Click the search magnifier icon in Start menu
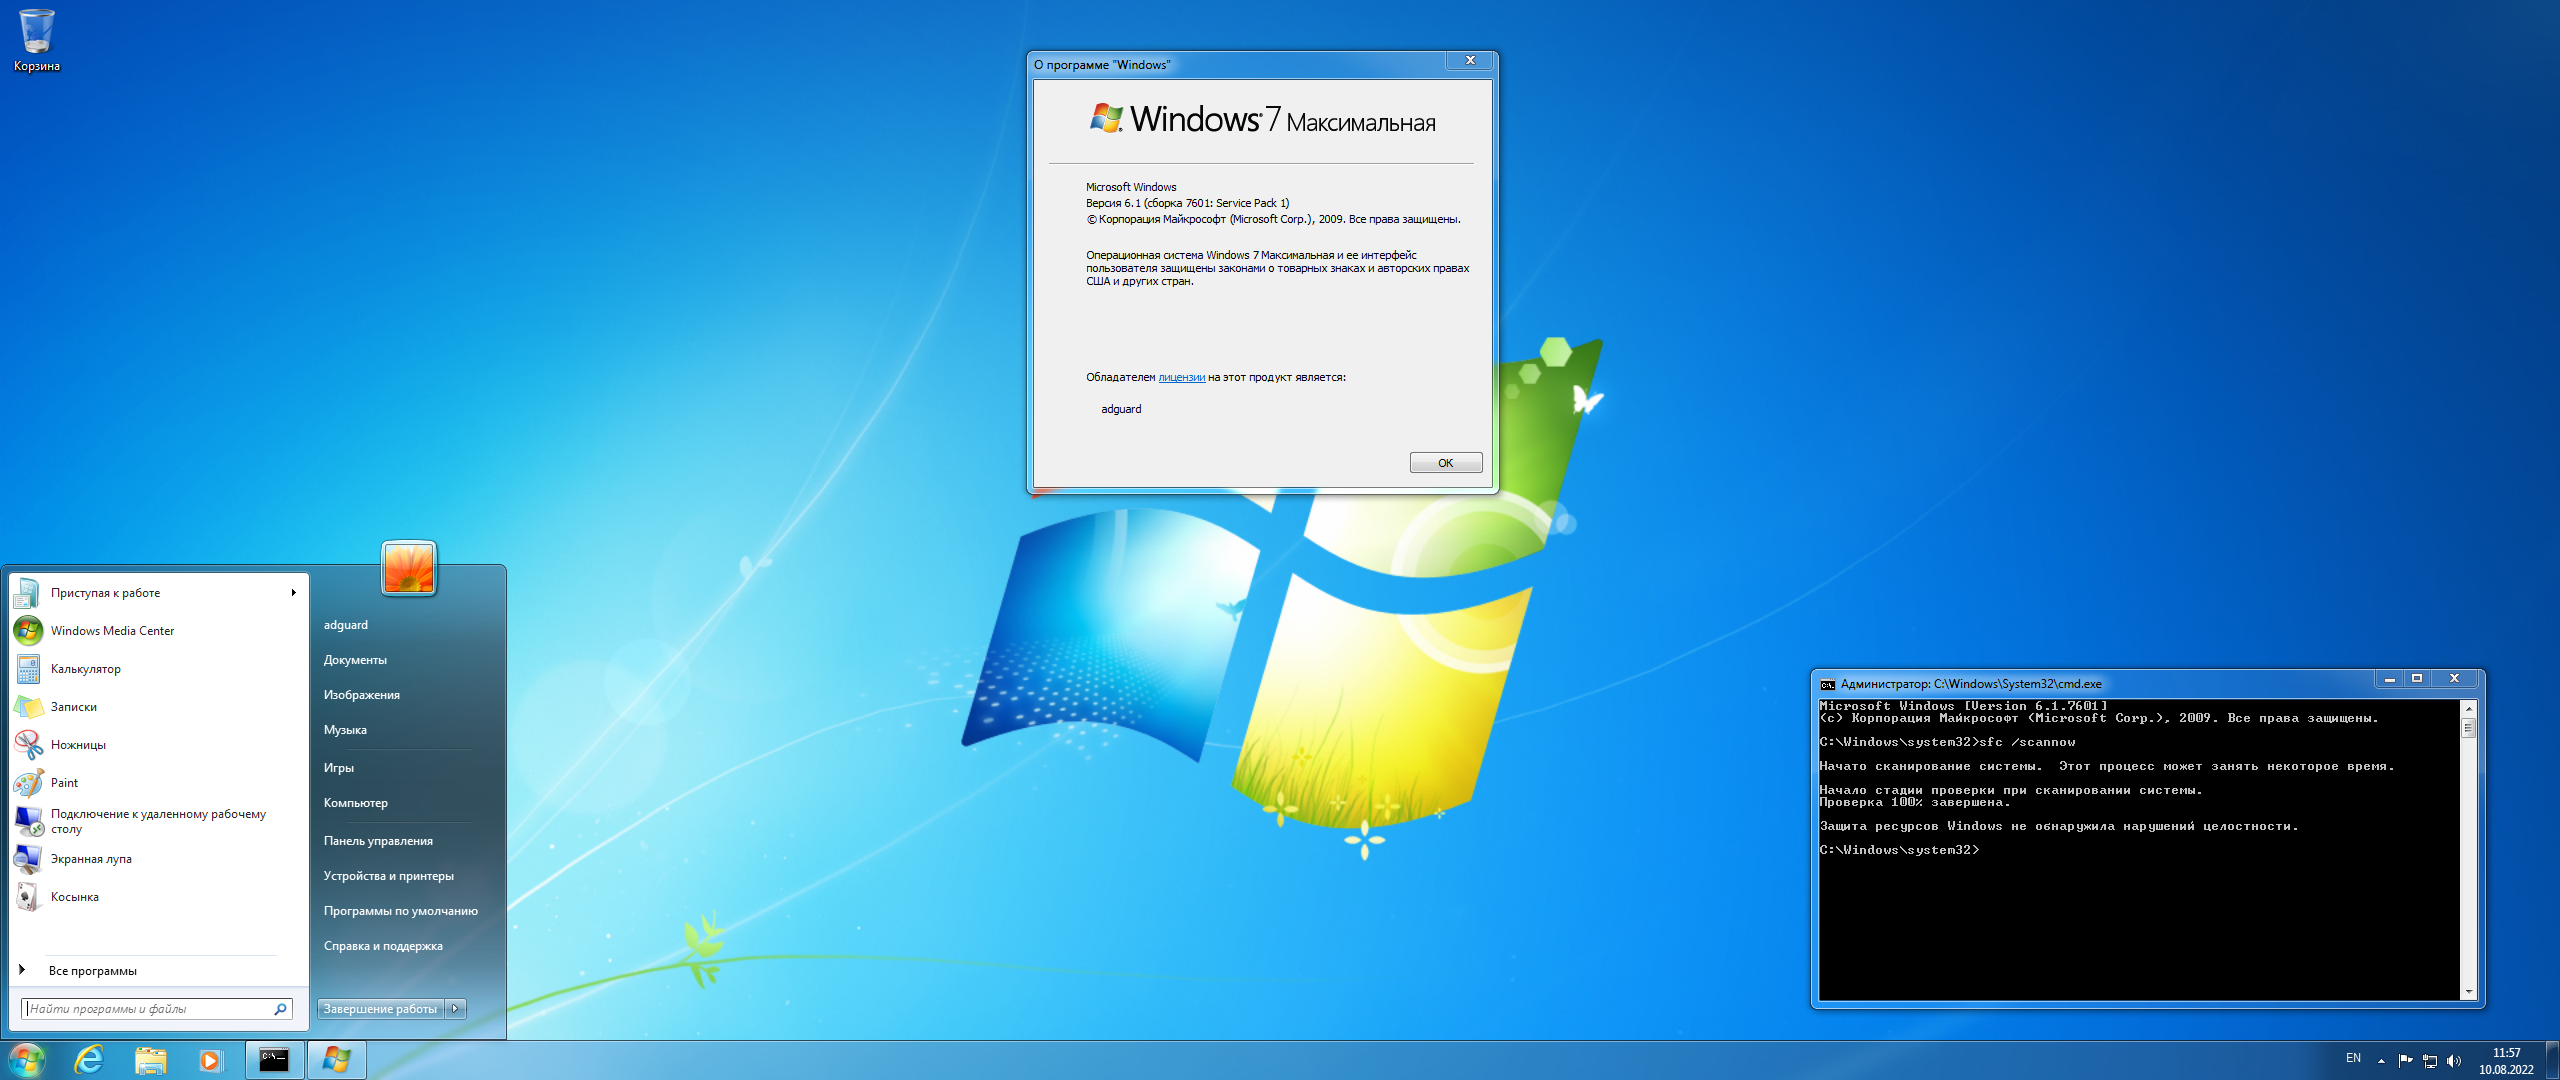Viewport: 2560px width, 1080px height. click(281, 1009)
